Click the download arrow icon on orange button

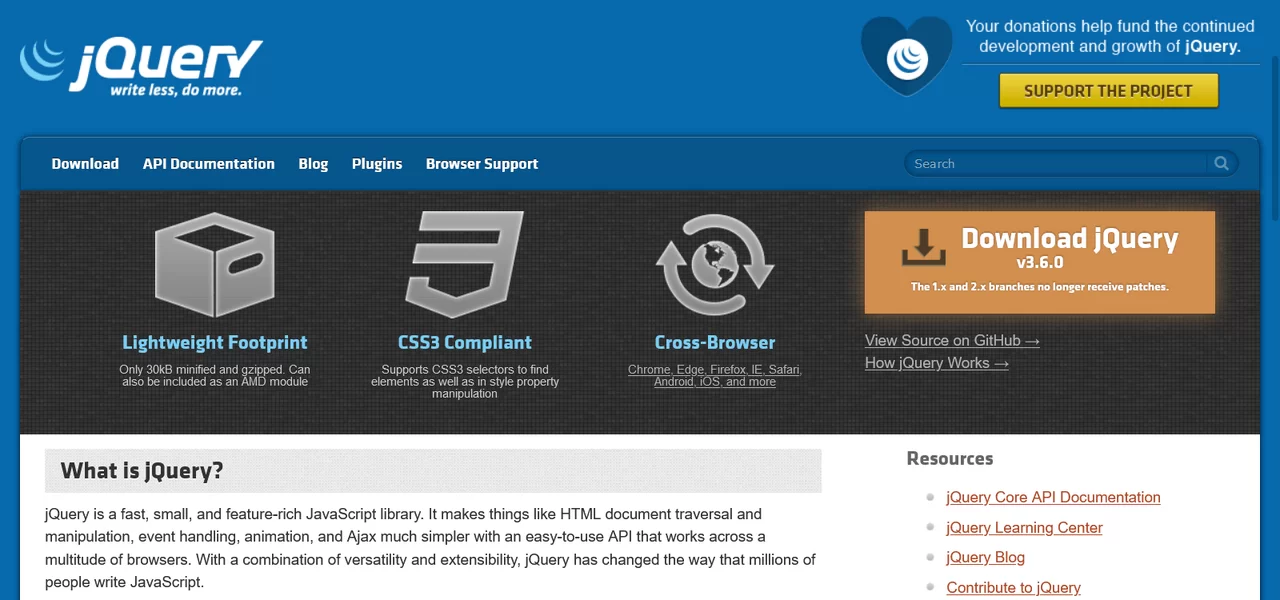click(923, 247)
